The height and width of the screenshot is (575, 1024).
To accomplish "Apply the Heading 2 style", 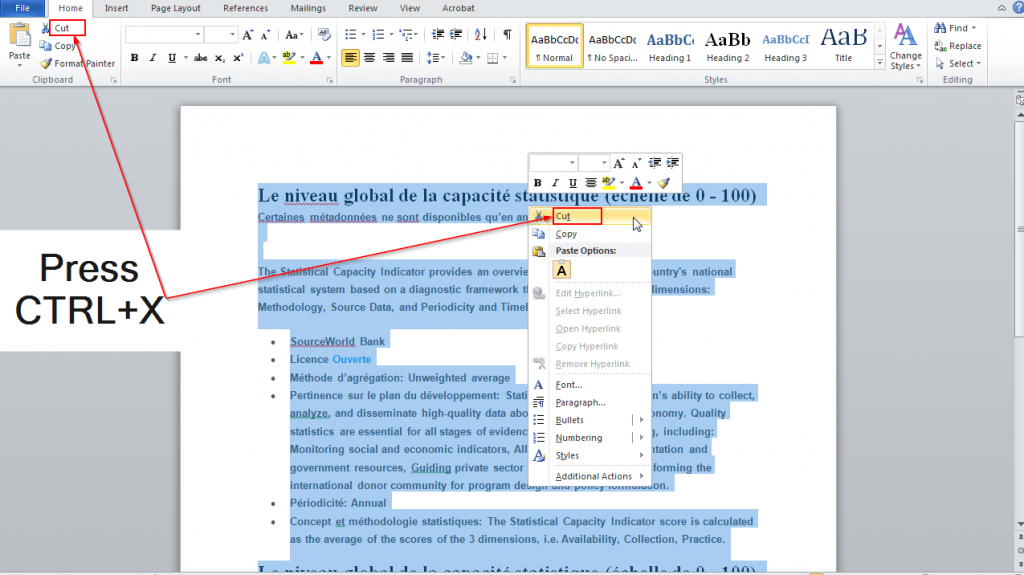I will tap(728, 46).
